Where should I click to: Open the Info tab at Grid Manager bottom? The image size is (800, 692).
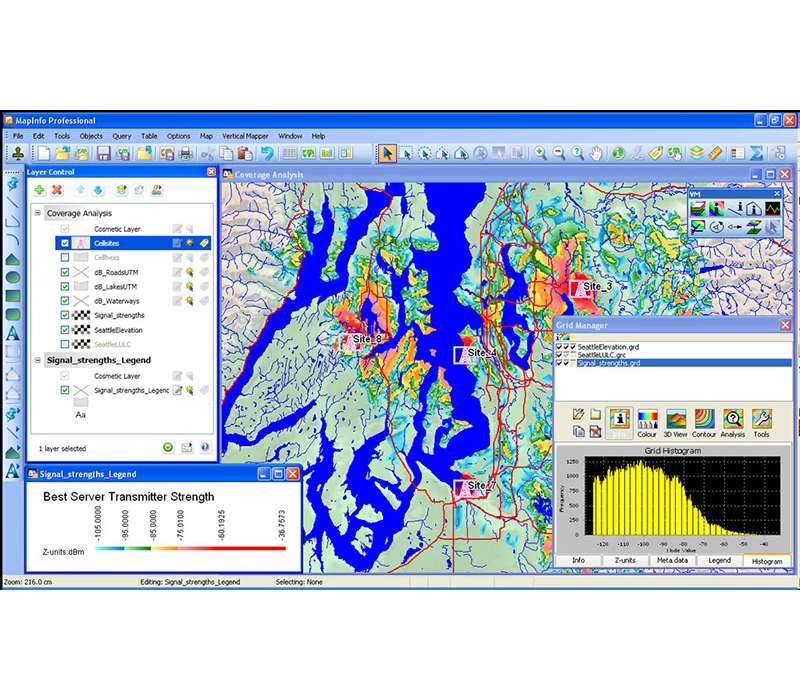[x=579, y=560]
